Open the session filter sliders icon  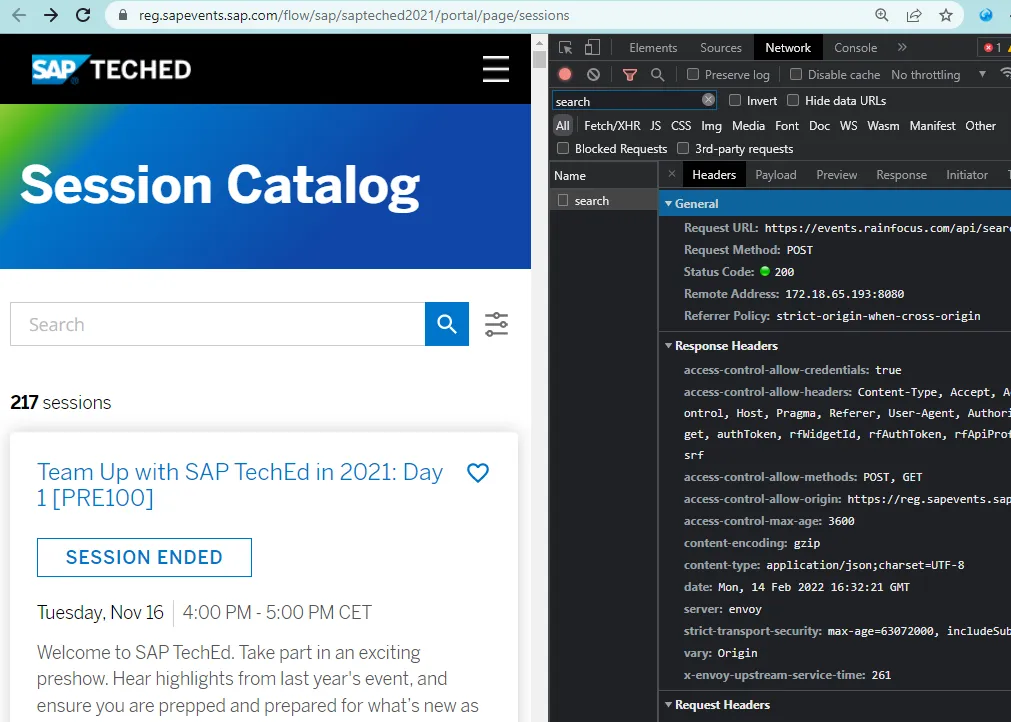496,324
